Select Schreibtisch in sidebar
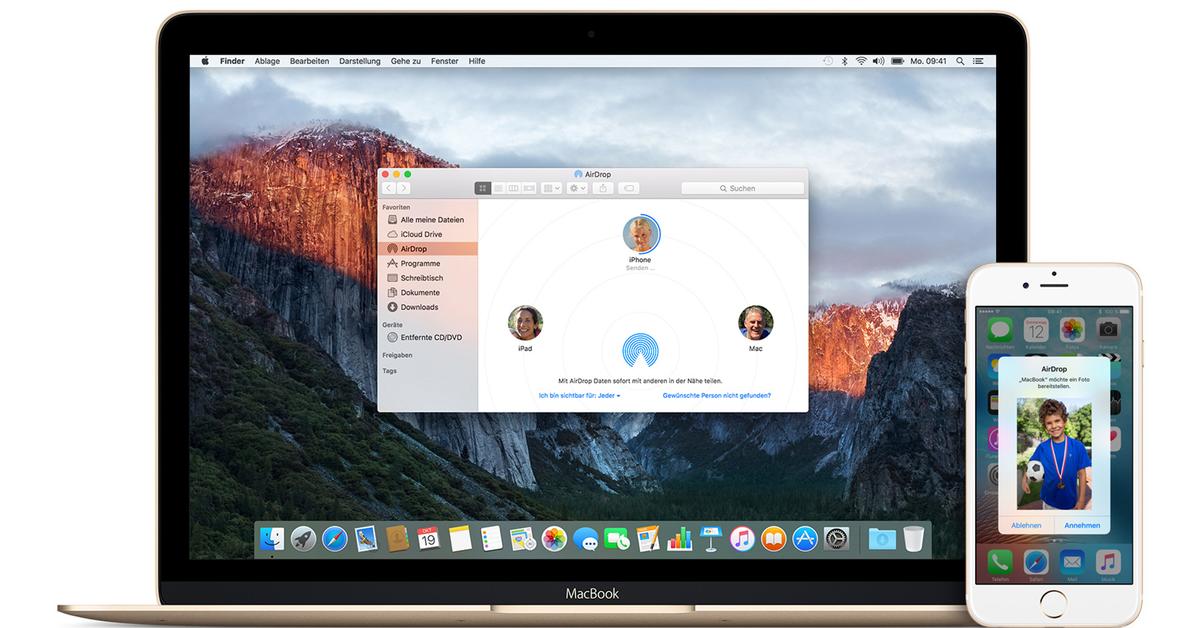Image resolution: width=1200 pixels, height=628 pixels. (428, 278)
